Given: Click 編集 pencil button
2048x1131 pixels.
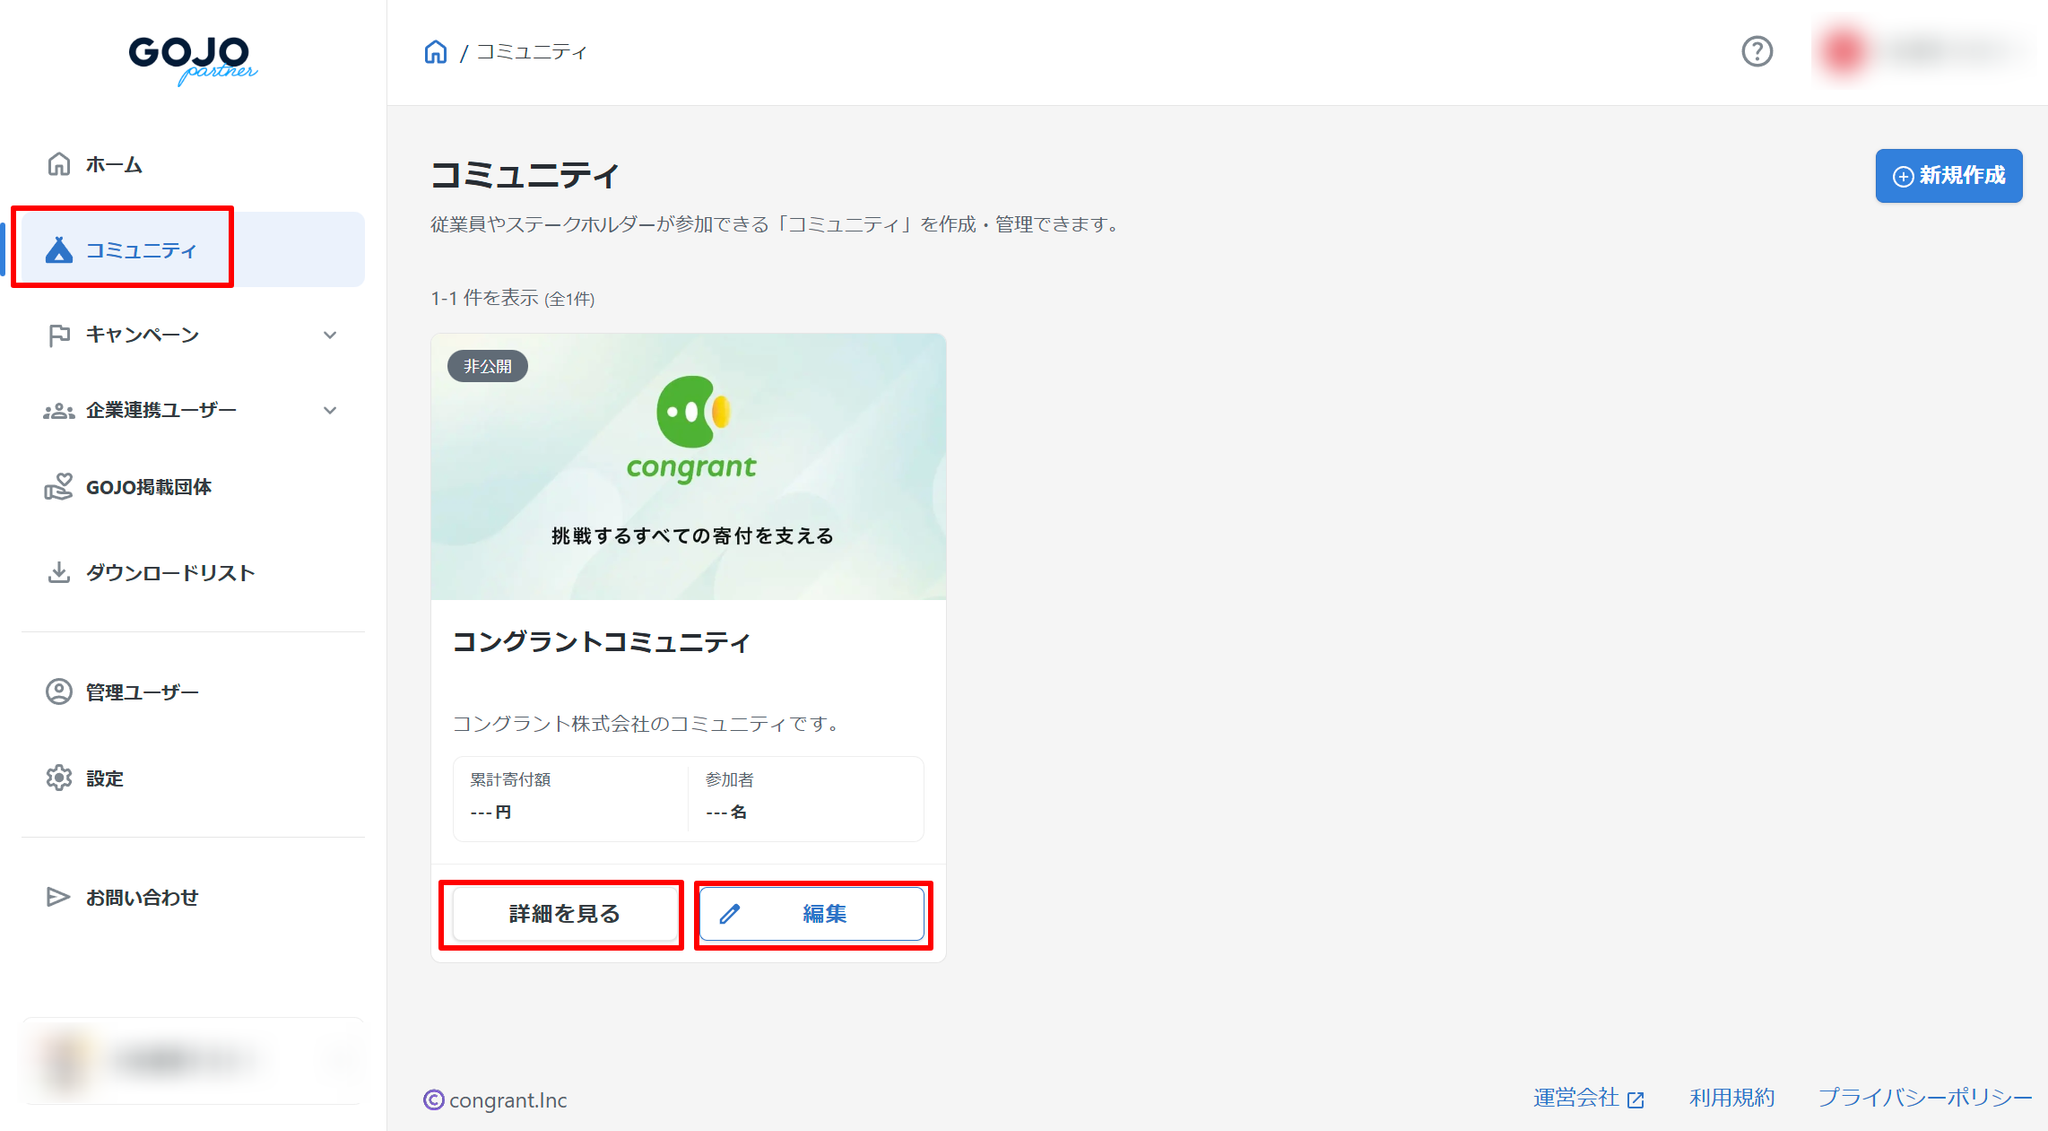Looking at the screenshot, I should pos(812,914).
